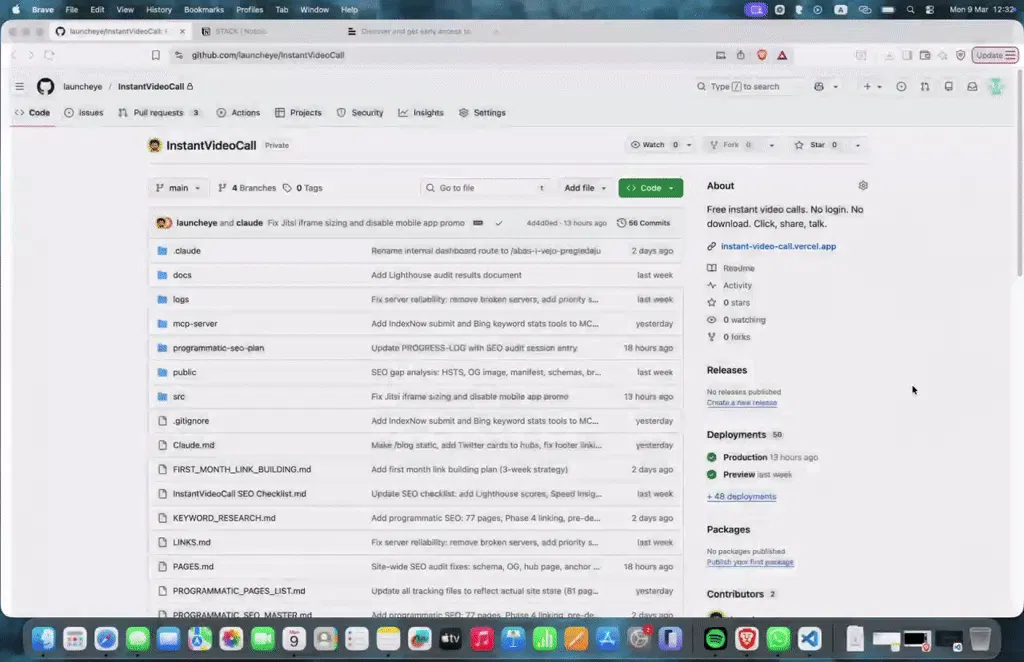Open the Claude.md file
Screen dimensions: 1024x662
coord(193,445)
